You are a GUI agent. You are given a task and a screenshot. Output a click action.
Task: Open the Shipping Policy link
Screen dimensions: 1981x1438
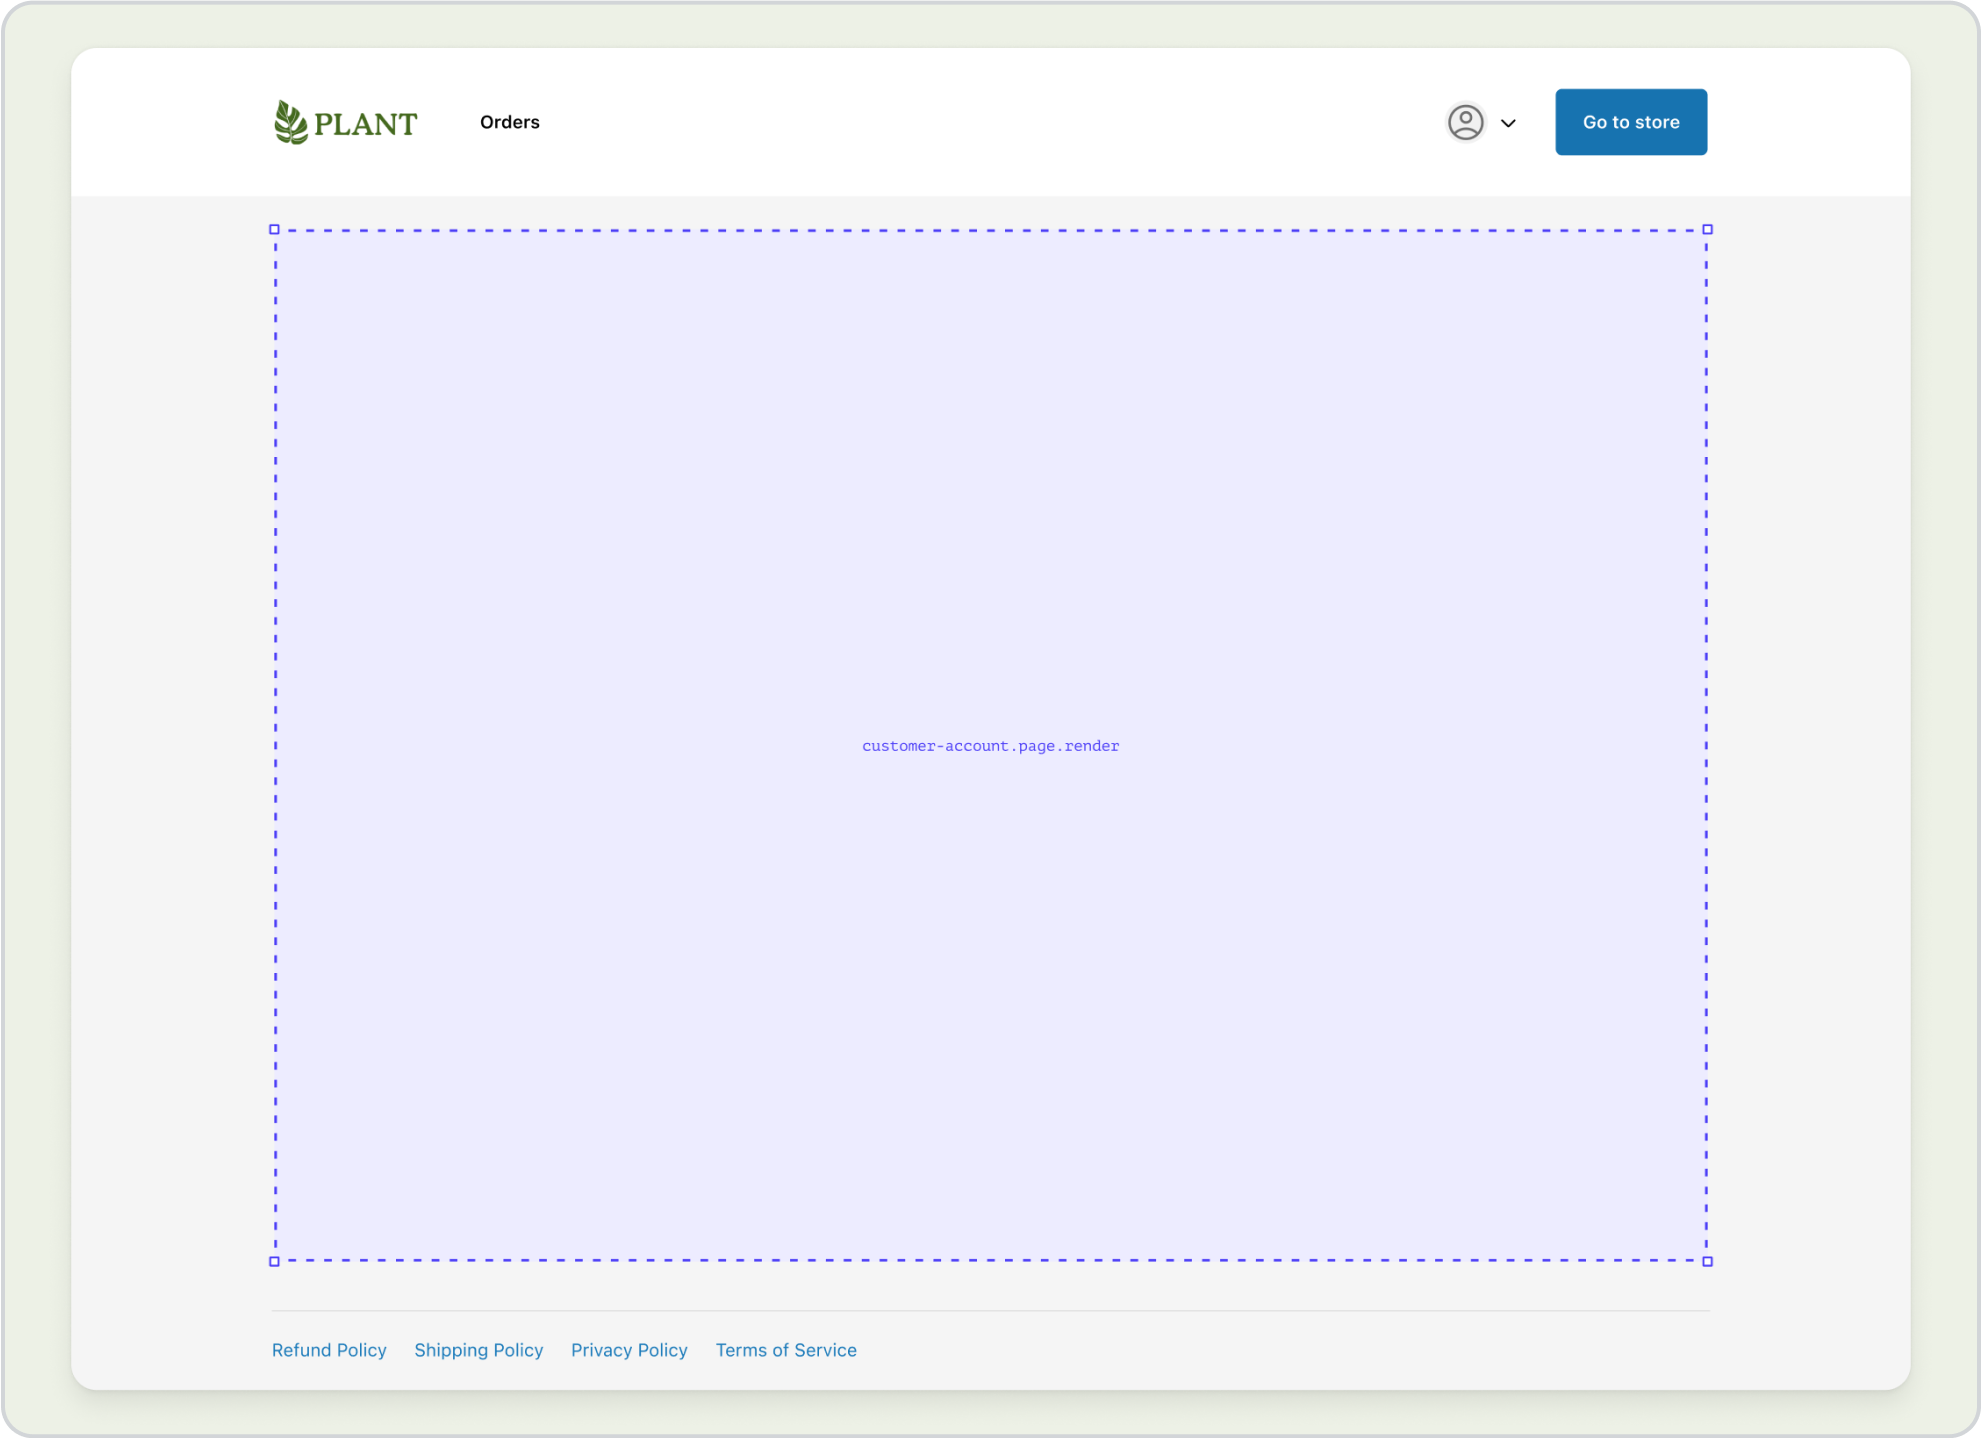pos(478,1350)
